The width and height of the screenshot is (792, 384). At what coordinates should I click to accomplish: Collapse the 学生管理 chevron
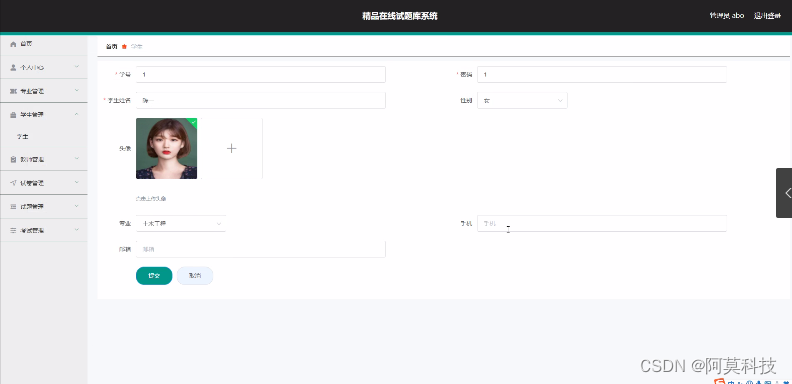[x=77, y=114]
